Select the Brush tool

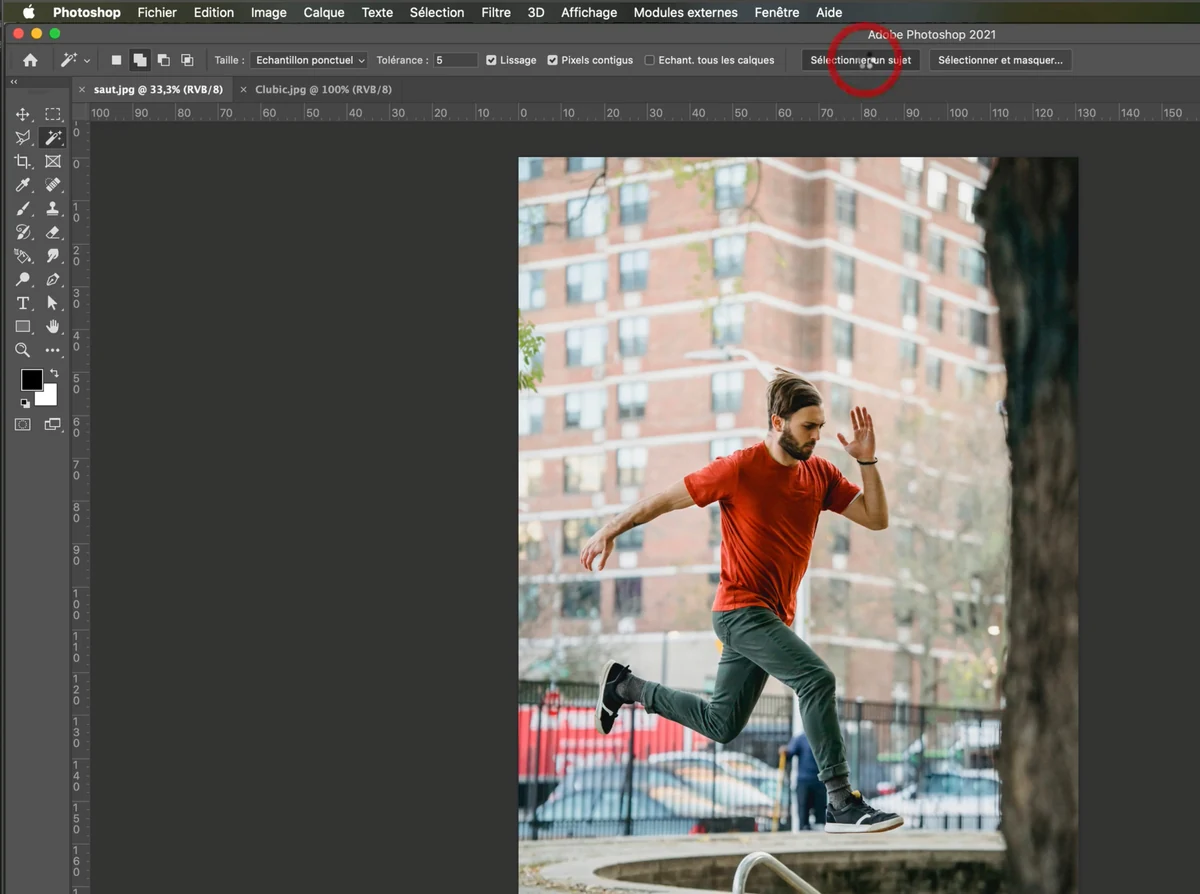(23, 209)
